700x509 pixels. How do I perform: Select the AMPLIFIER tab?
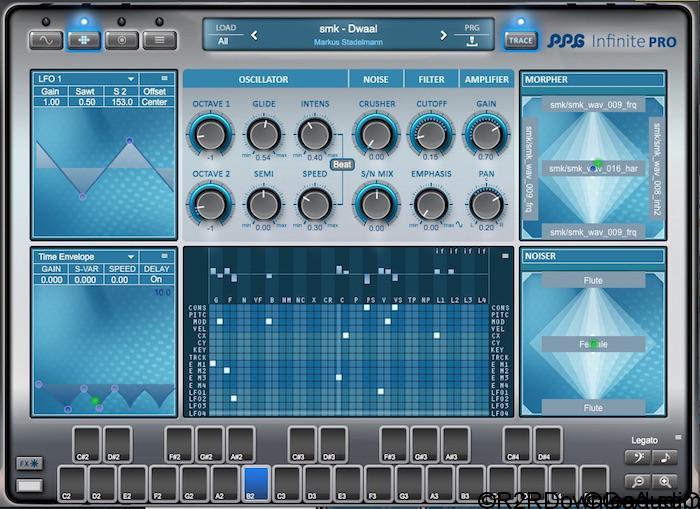[487, 79]
